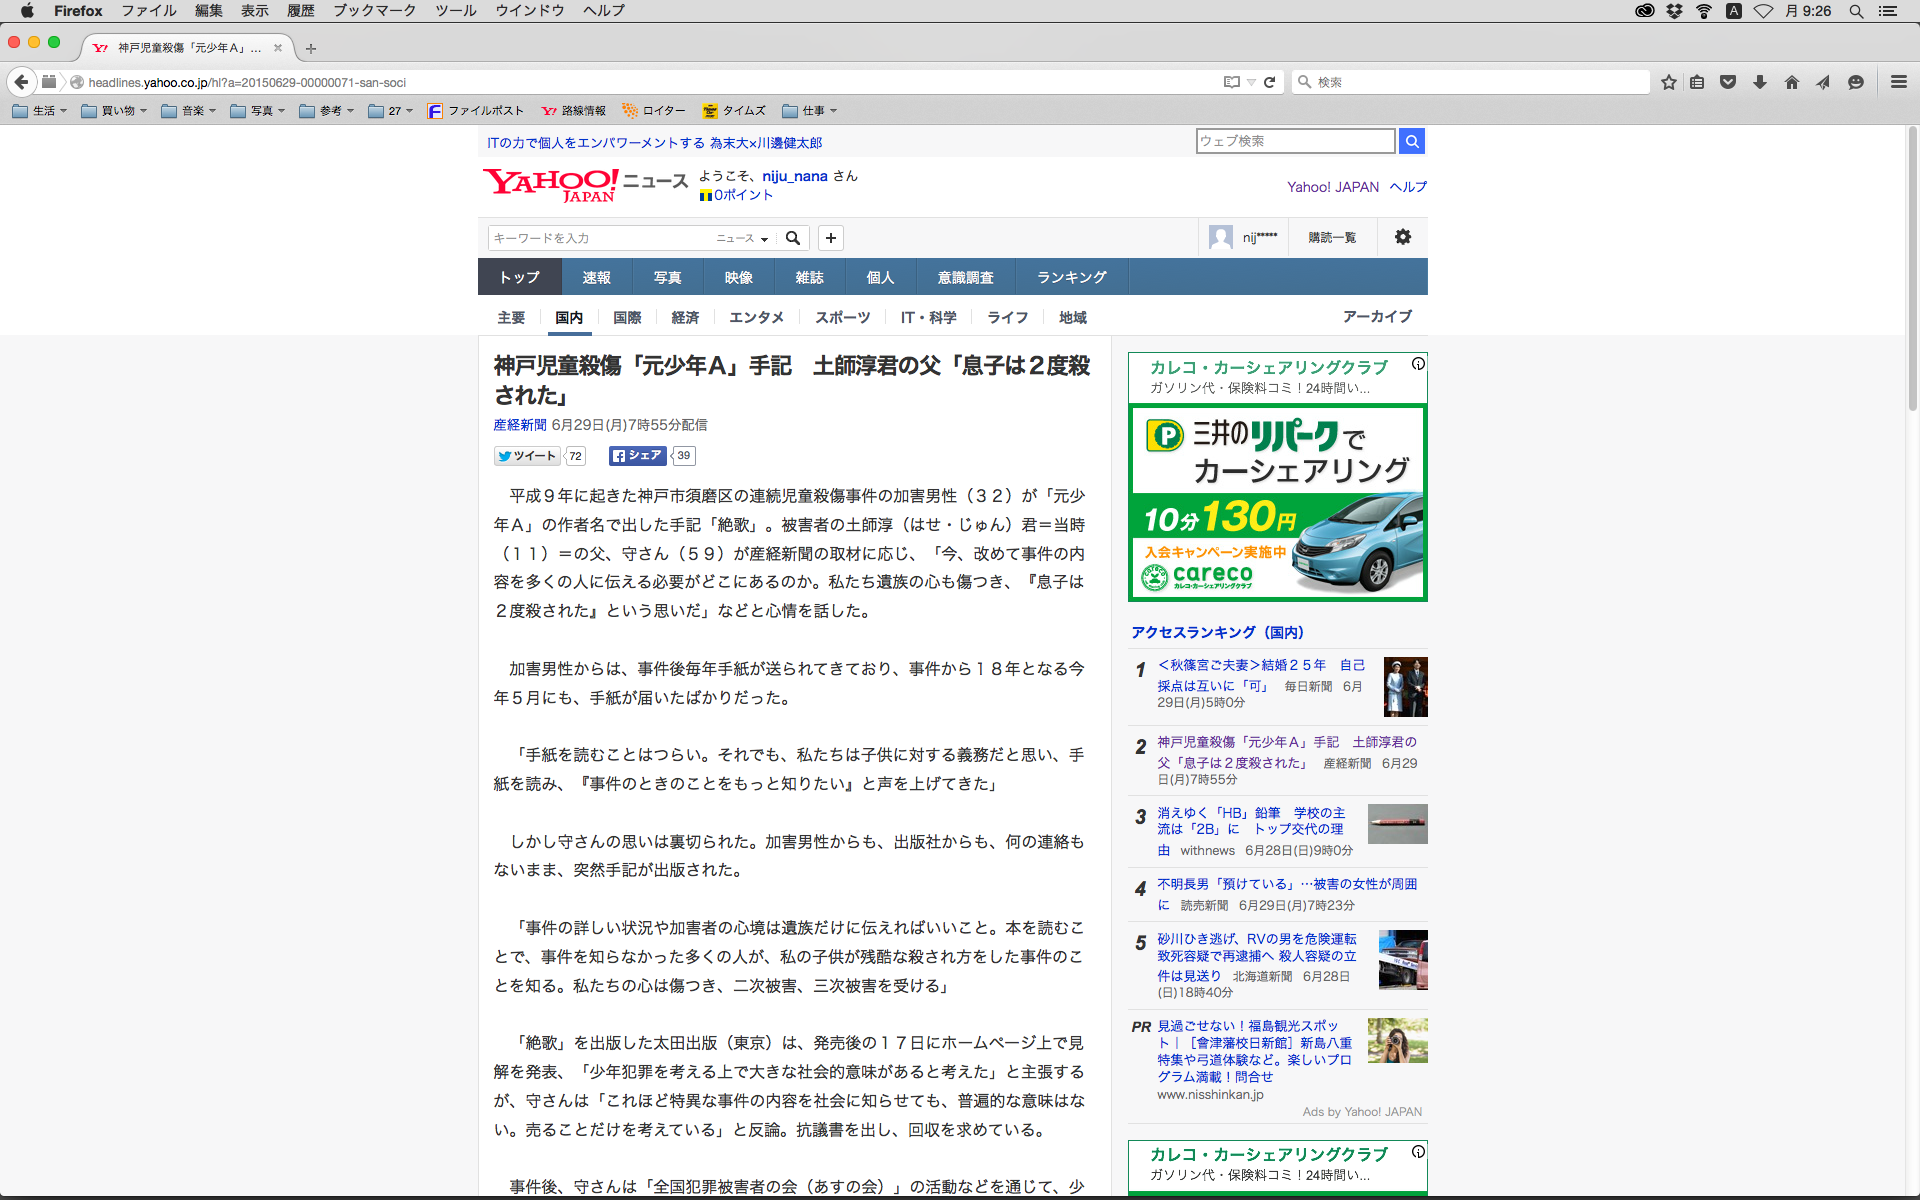1920x1200 pixels.
Task: Open the 産経新聞 source link
Action: point(519,425)
